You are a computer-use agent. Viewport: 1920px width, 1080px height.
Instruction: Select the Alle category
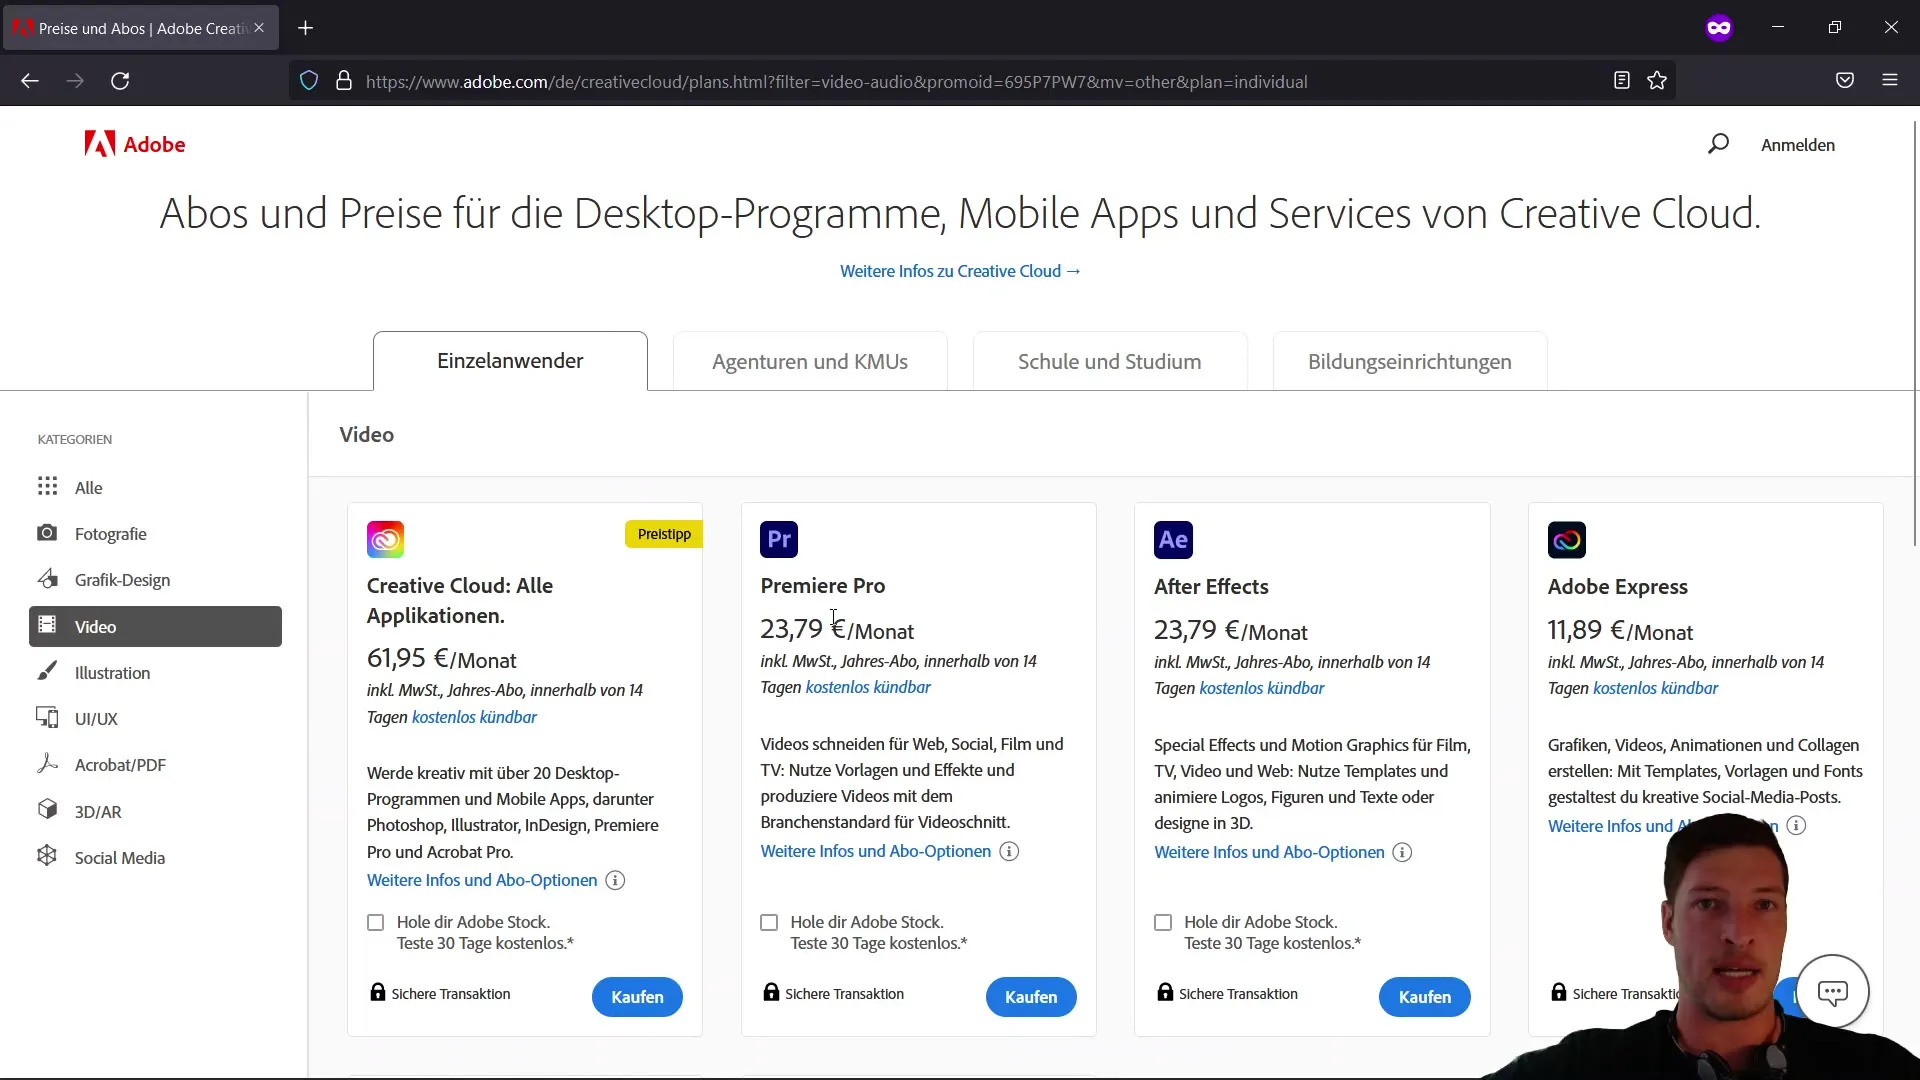click(155, 487)
